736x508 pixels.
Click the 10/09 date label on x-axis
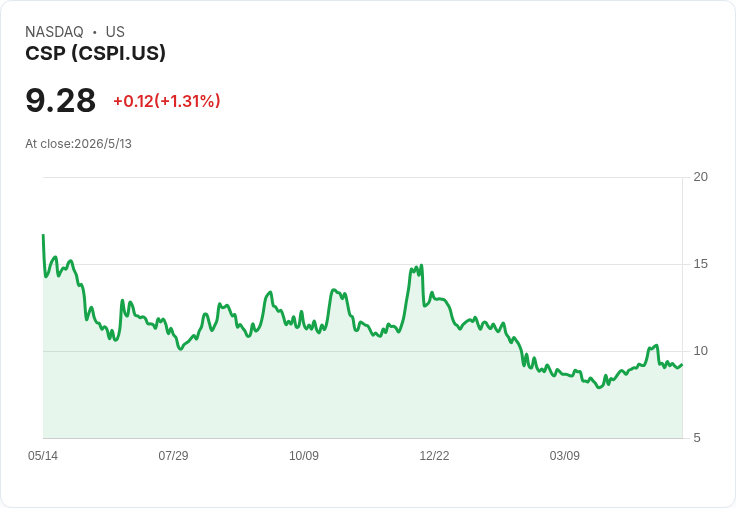click(304, 455)
